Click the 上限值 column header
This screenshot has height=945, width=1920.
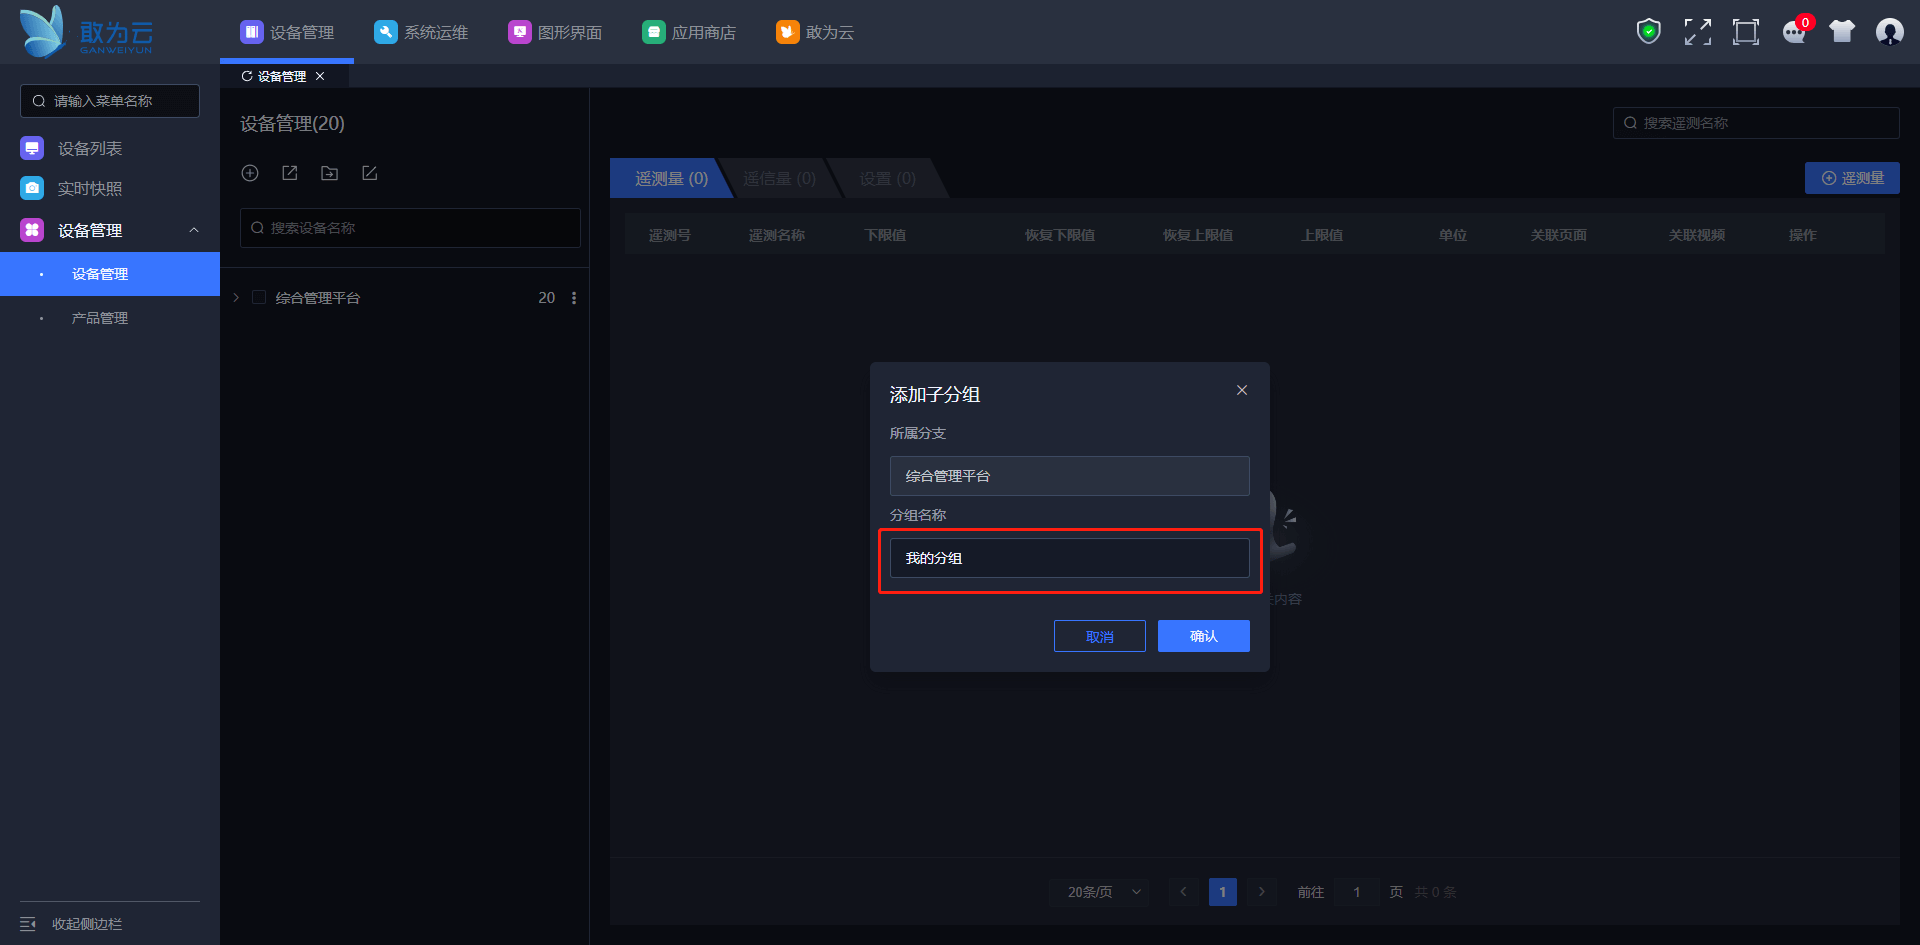pos(1322,235)
